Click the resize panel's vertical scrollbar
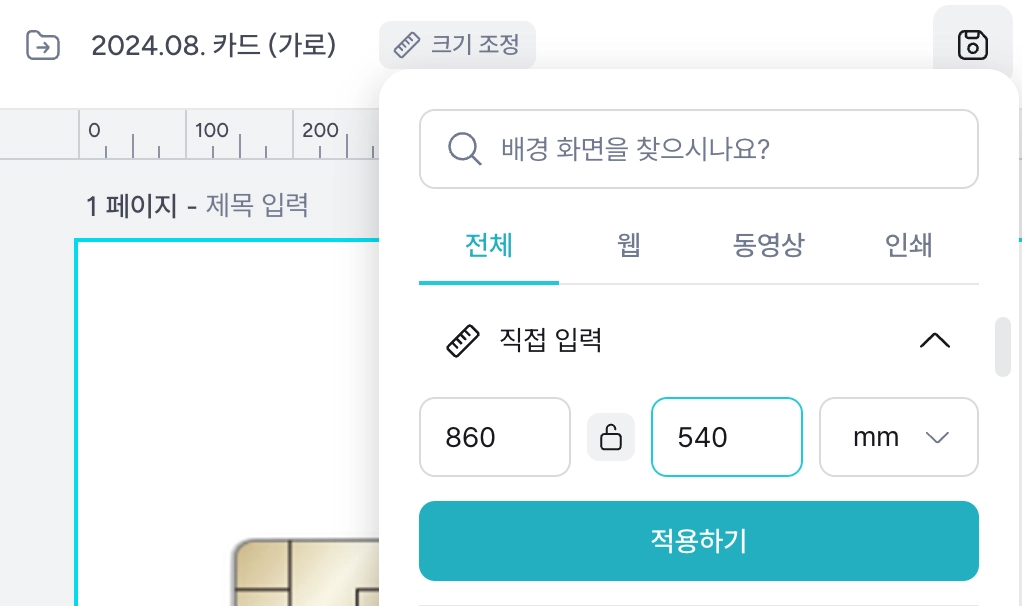 (1002, 346)
